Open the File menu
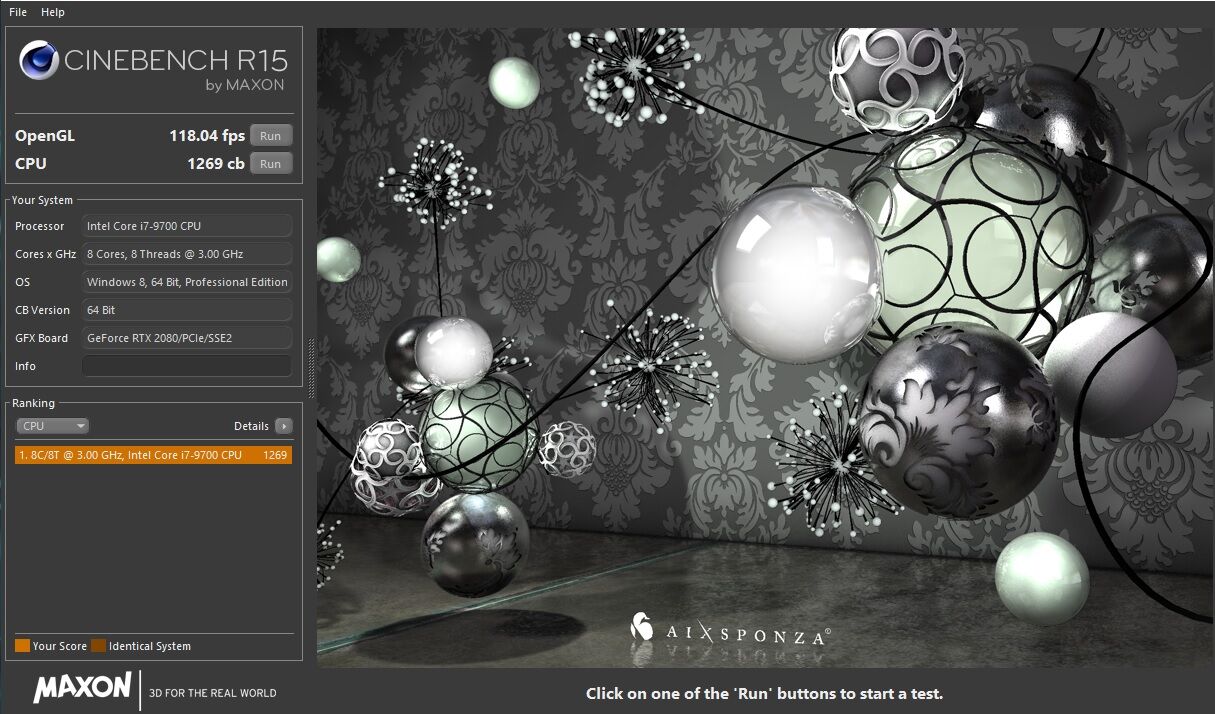The image size is (1215, 714). click(18, 12)
